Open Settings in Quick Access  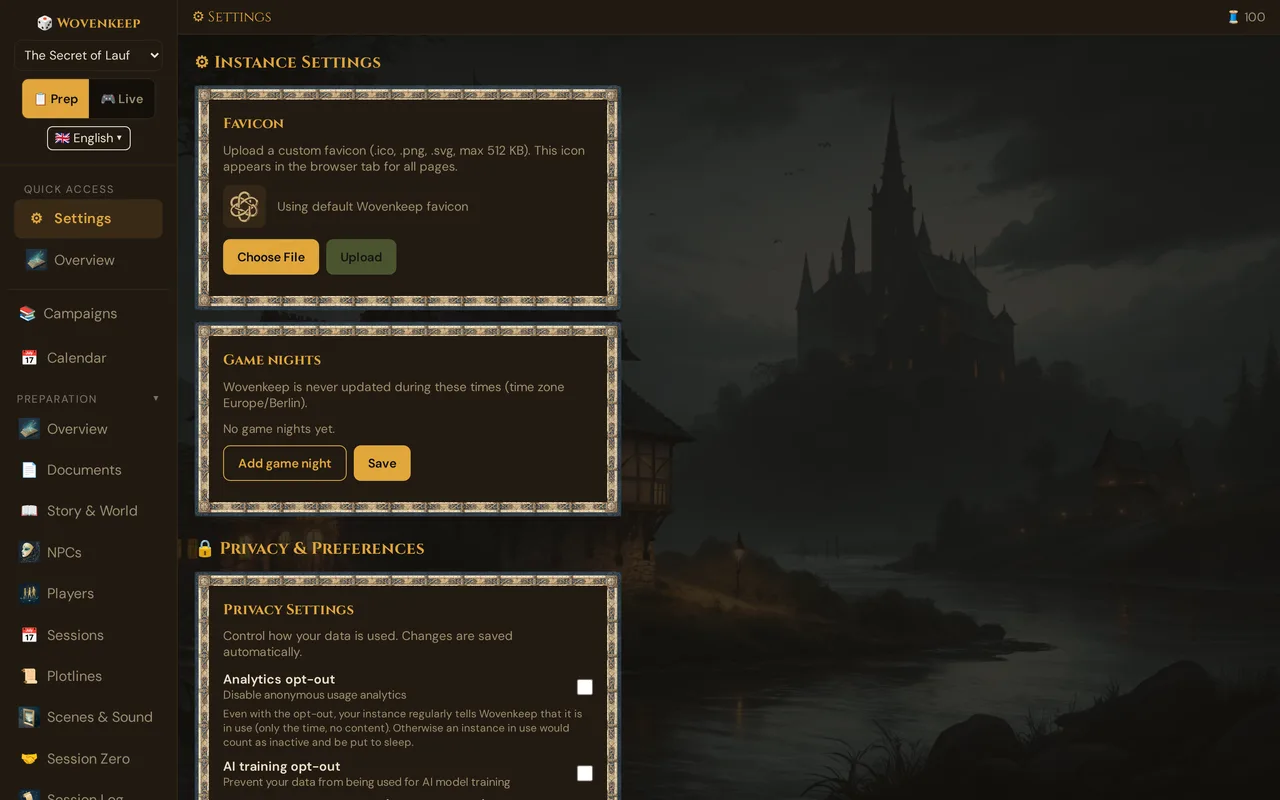pyautogui.click(x=88, y=219)
